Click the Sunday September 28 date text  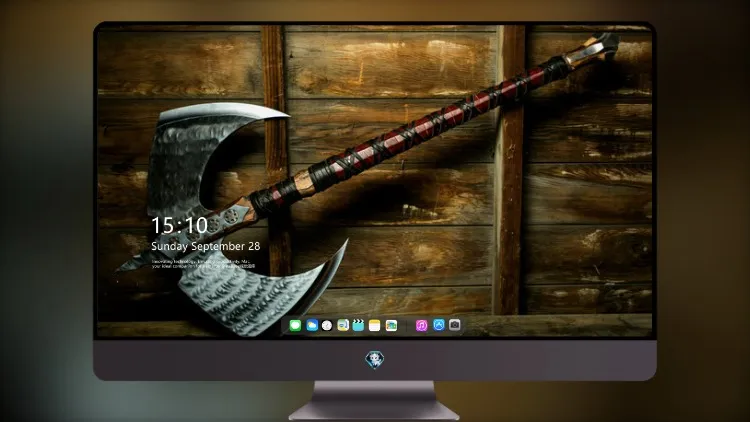(206, 246)
